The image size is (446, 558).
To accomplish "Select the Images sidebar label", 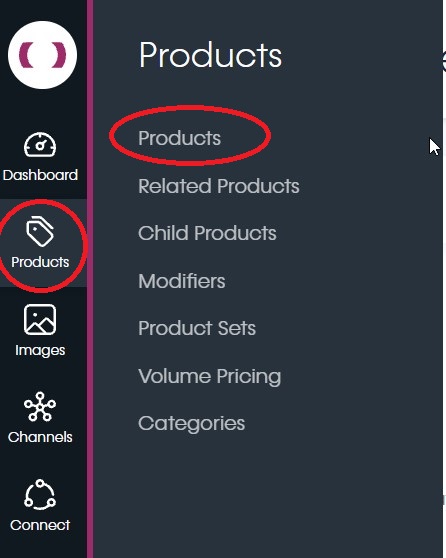I will point(40,351).
